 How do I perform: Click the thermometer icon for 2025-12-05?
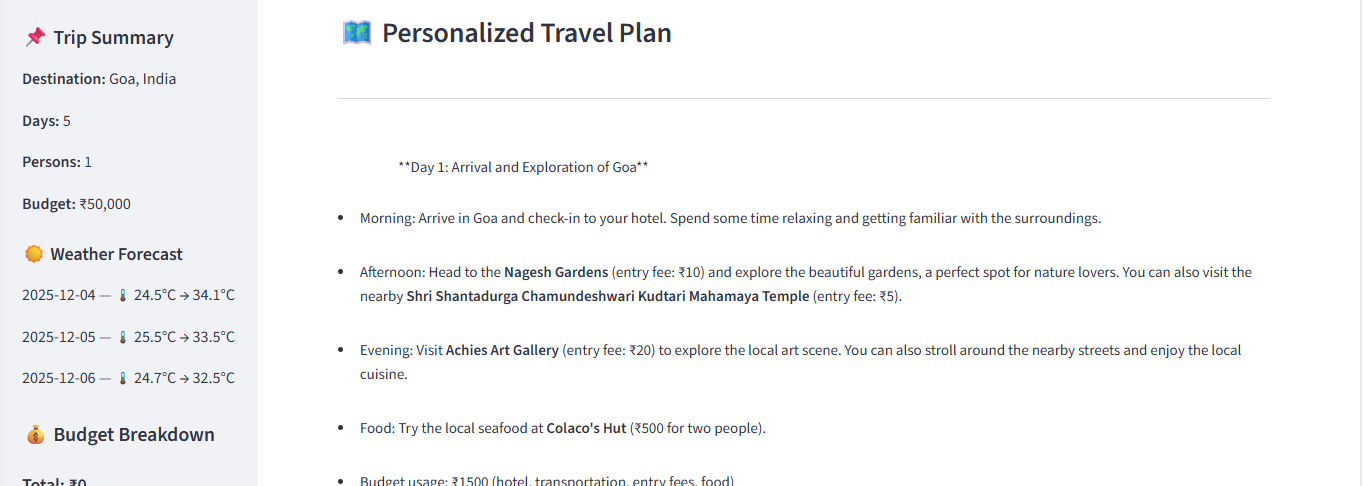(123, 337)
